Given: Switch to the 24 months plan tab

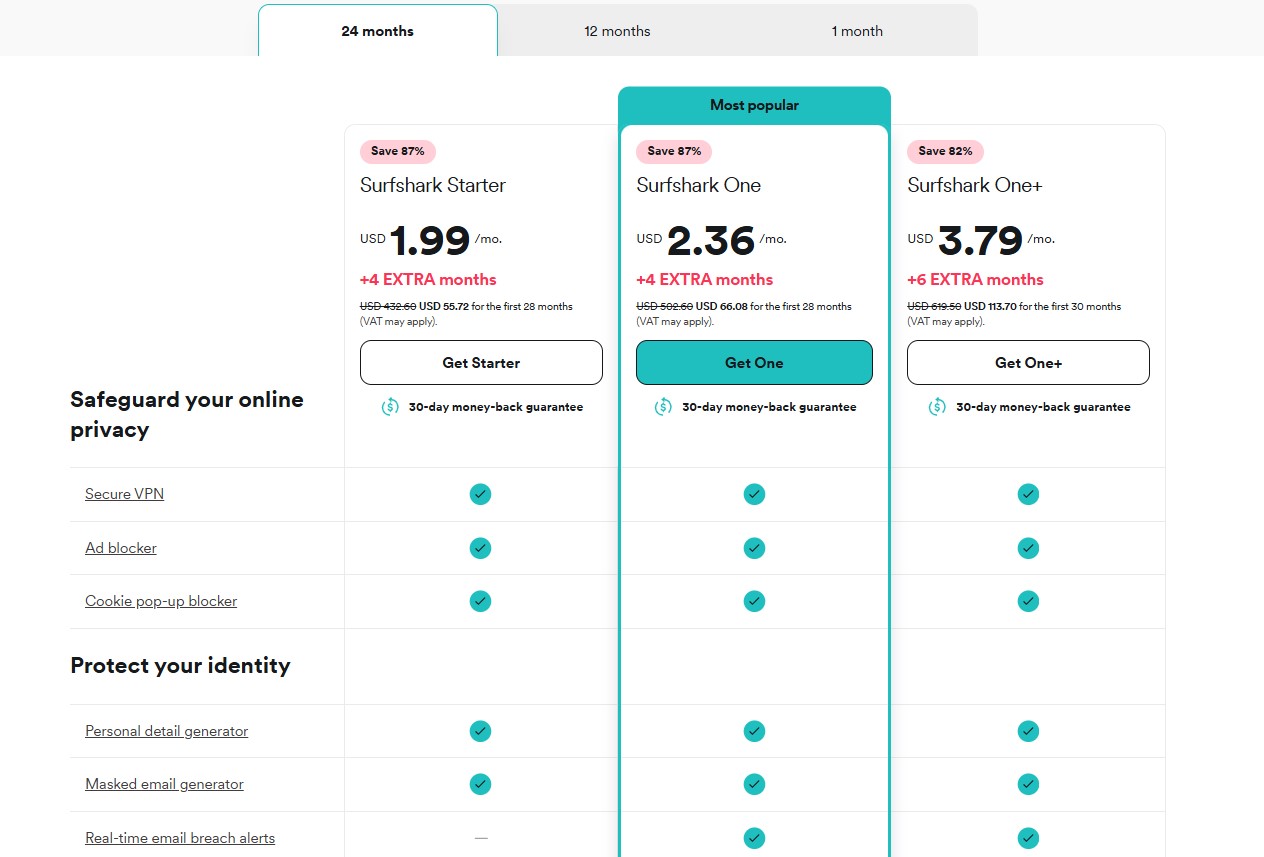Looking at the screenshot, I should pos(377,31).
